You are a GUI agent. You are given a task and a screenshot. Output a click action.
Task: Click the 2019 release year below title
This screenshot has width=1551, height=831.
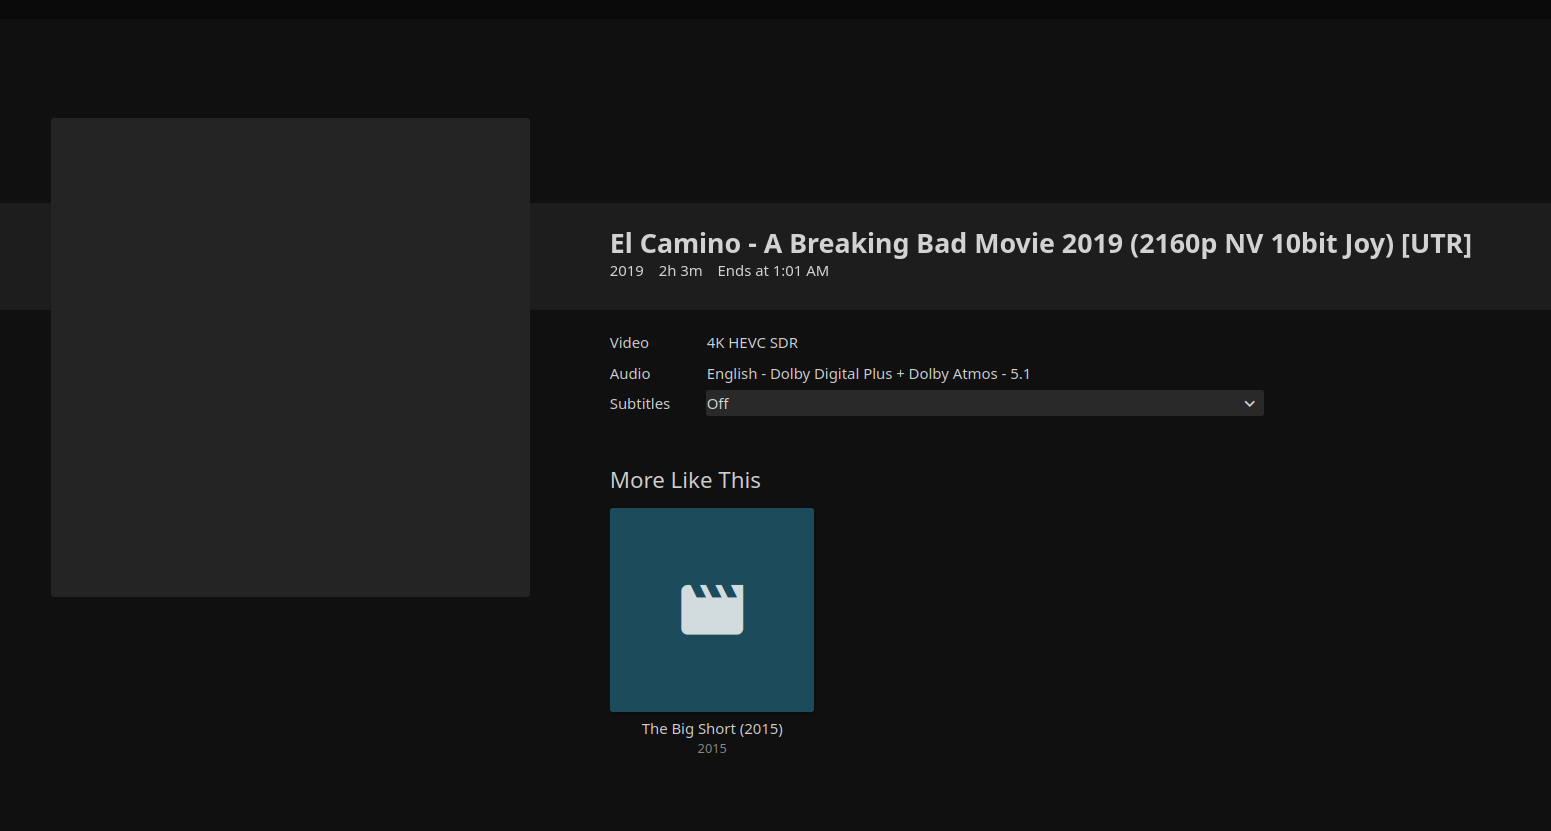coord(627,271)
